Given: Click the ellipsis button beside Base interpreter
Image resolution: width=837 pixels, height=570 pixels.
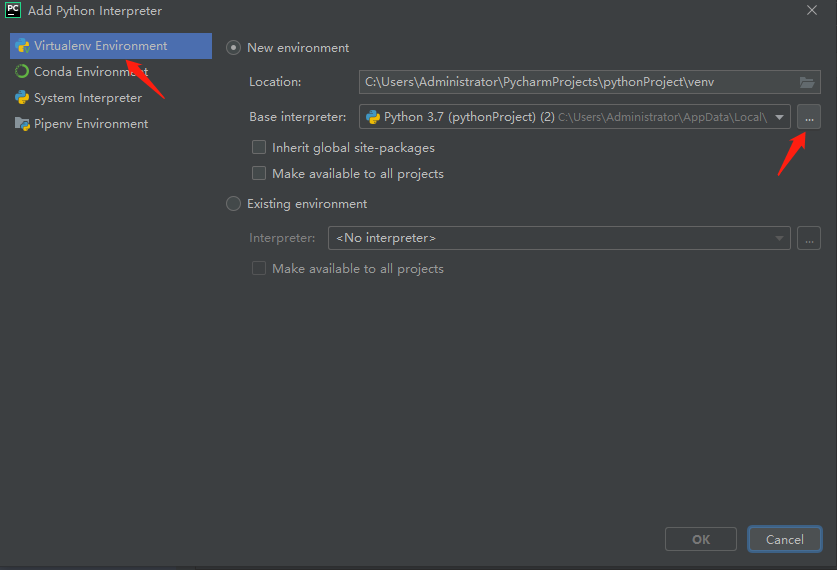Looking at the screenshot, I should (x=809, y=117).
